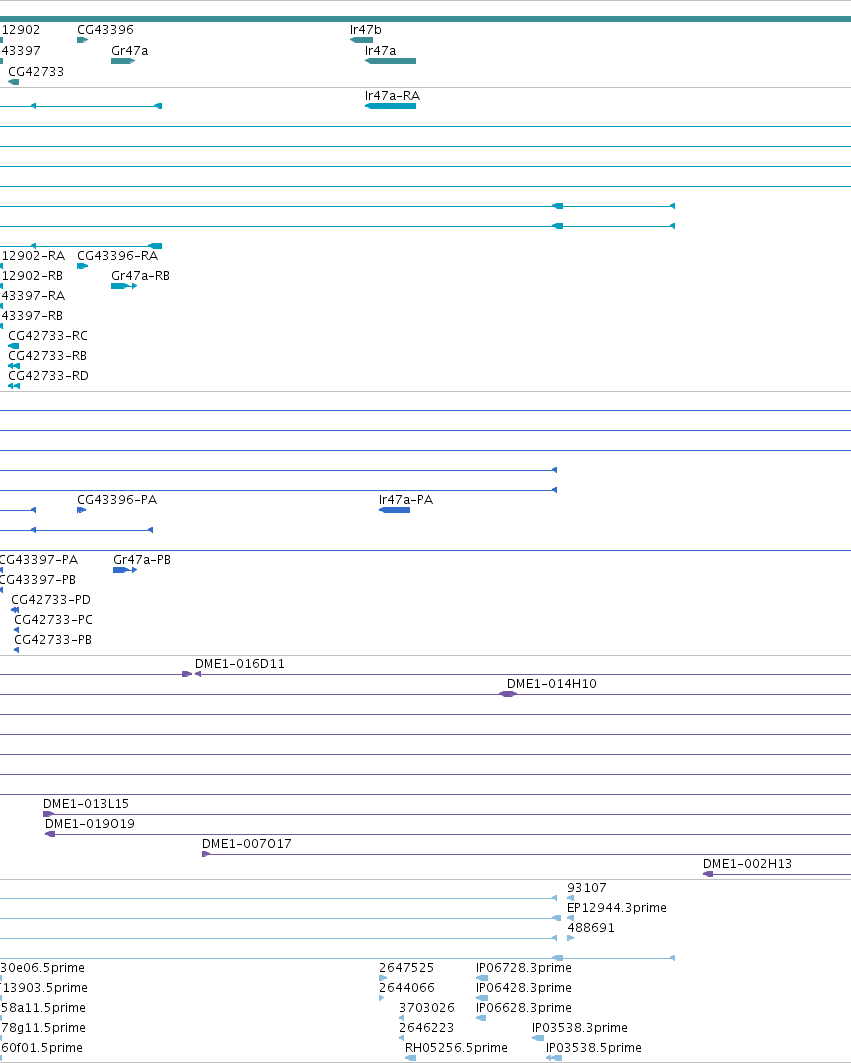The height and width of the screenshot is (1063, 851).
Task: Select CG42733-RD transcript label
Action: pyautogui.click(x=48, y=376)
